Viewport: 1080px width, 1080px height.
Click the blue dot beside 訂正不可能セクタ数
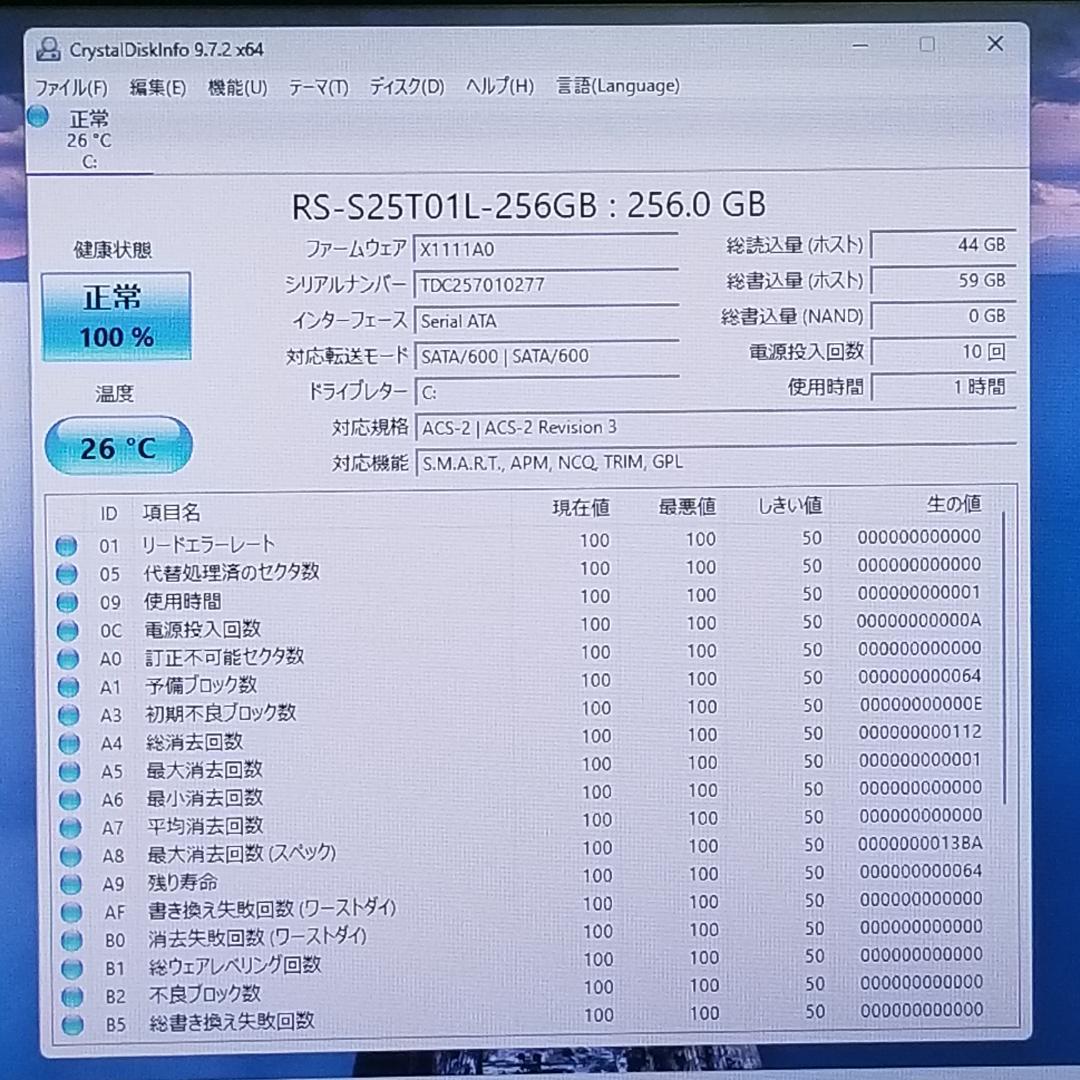click(67, 658)
